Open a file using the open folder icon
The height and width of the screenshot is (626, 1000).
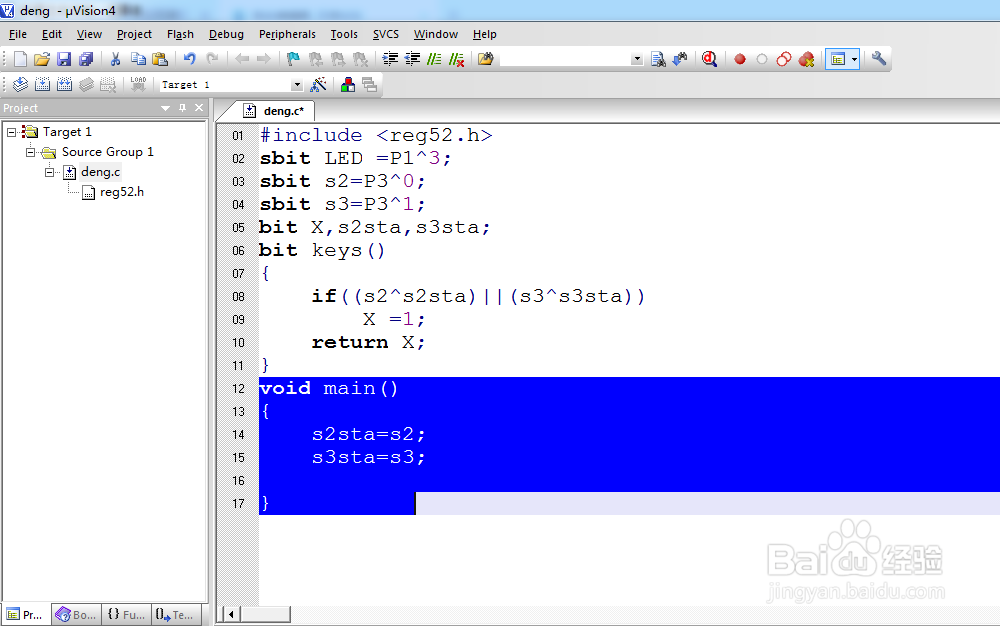[42, 59]
